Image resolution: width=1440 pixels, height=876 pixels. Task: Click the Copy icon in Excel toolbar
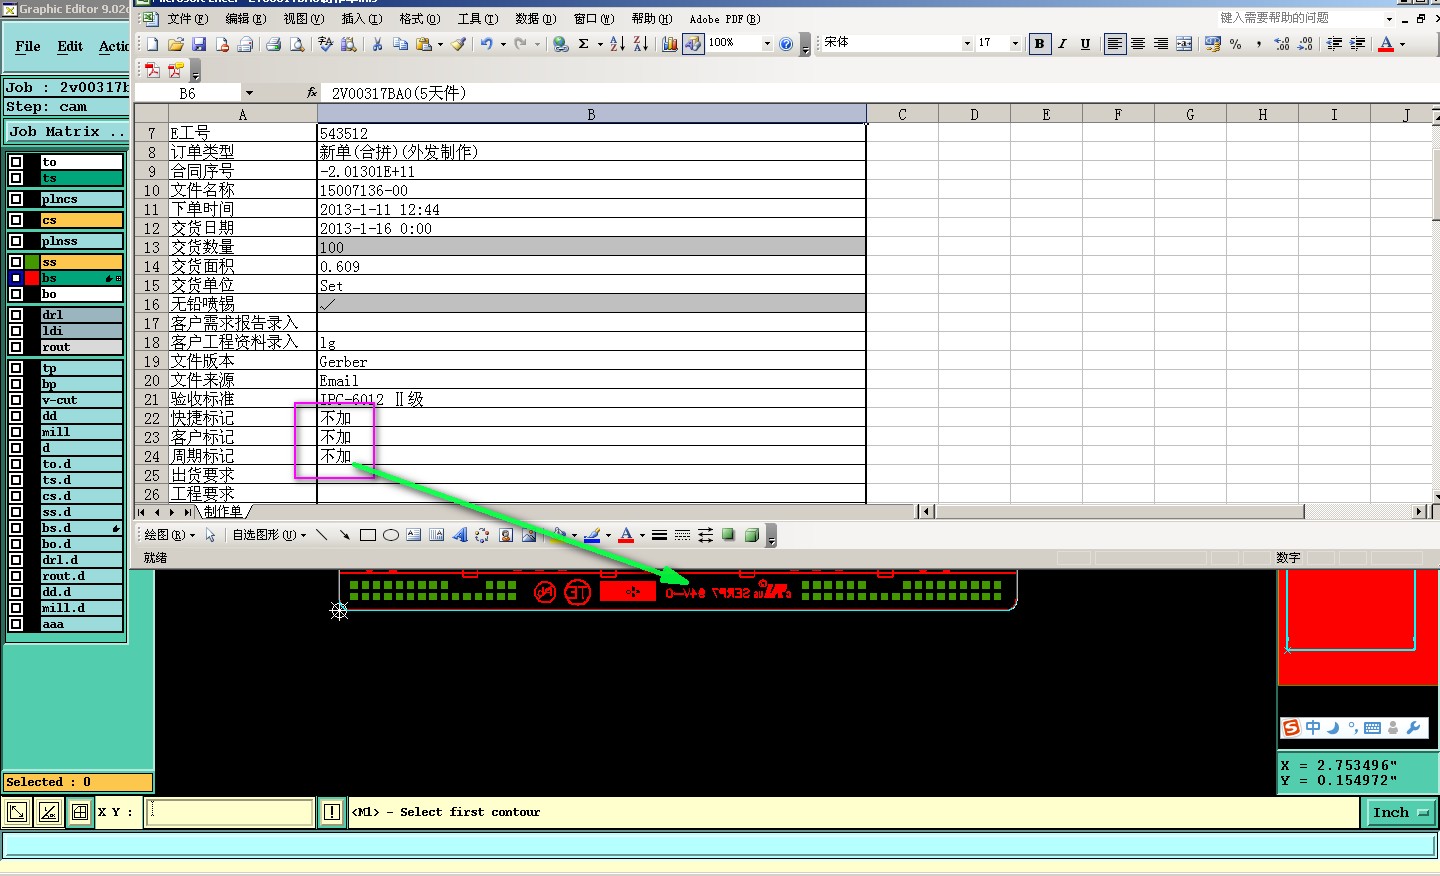(400, 44)
